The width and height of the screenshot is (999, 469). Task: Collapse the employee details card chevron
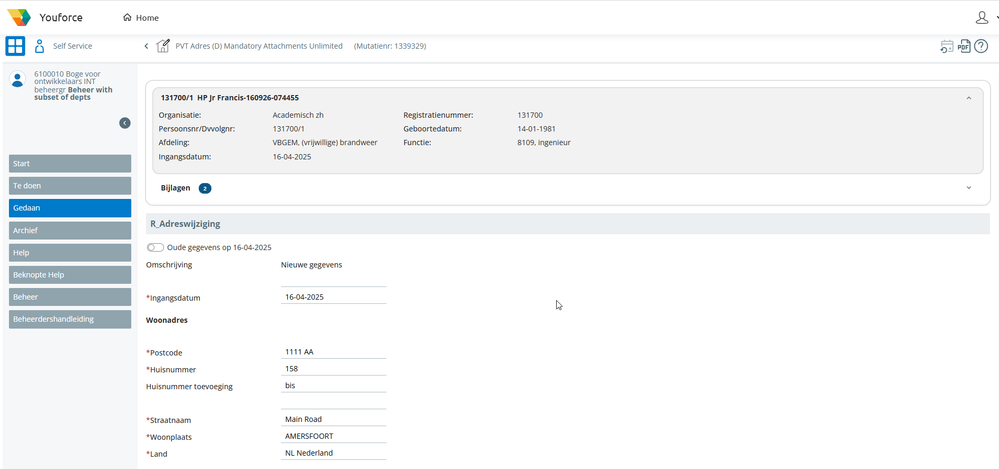[969, 98]
